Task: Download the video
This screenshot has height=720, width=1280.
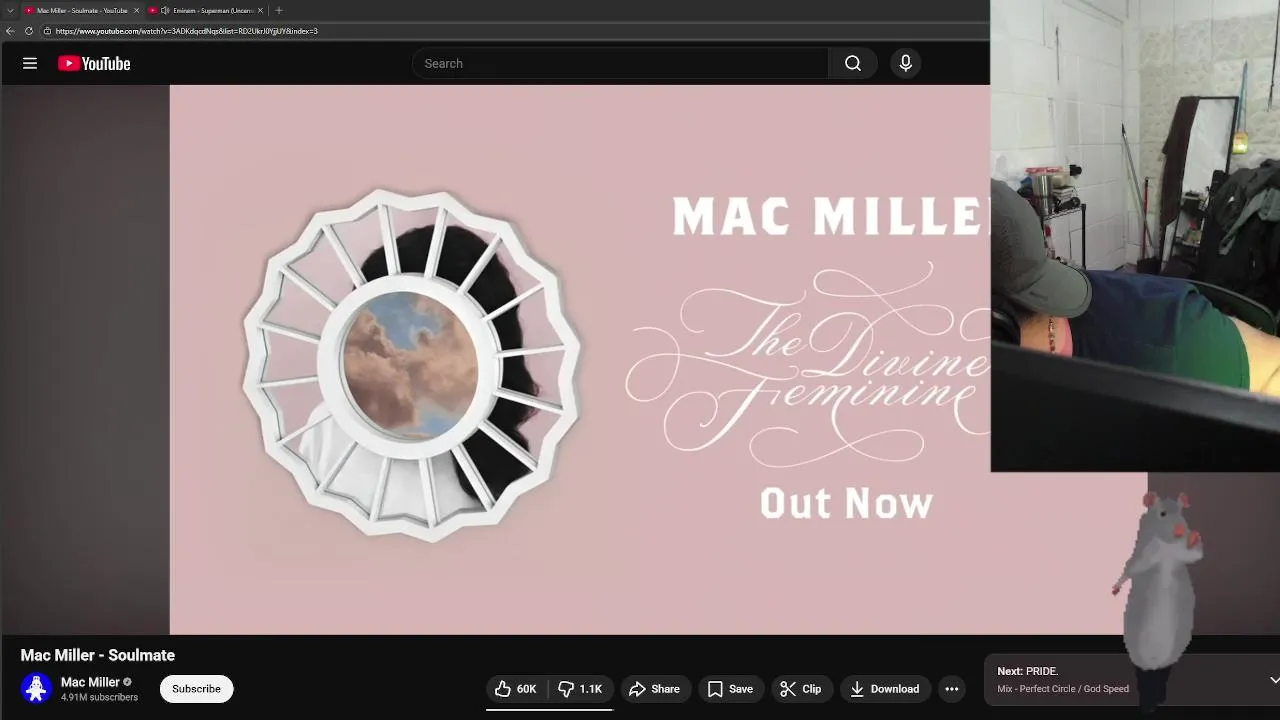Action: tap(884, 689)
